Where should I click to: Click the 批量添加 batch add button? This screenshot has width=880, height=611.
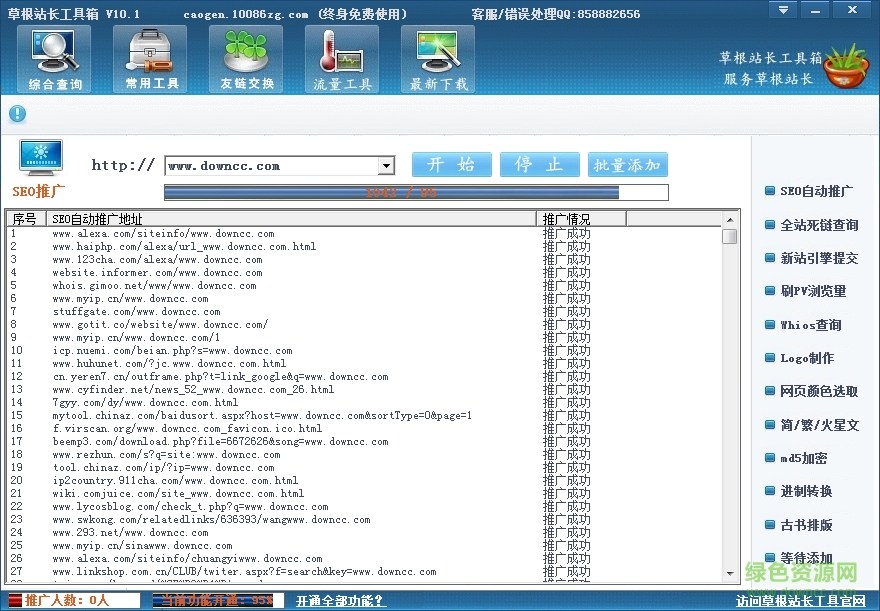628,165
